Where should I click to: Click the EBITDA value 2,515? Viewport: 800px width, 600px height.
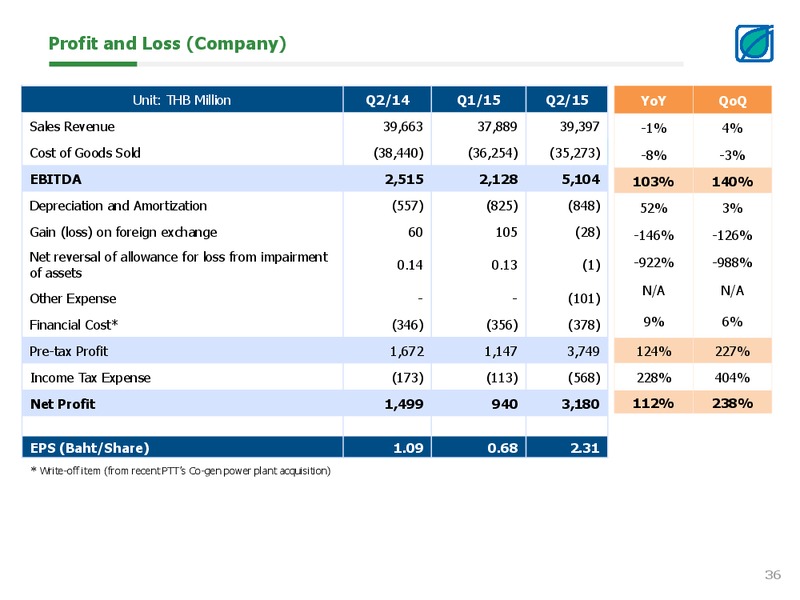click(x=404, y=180)
